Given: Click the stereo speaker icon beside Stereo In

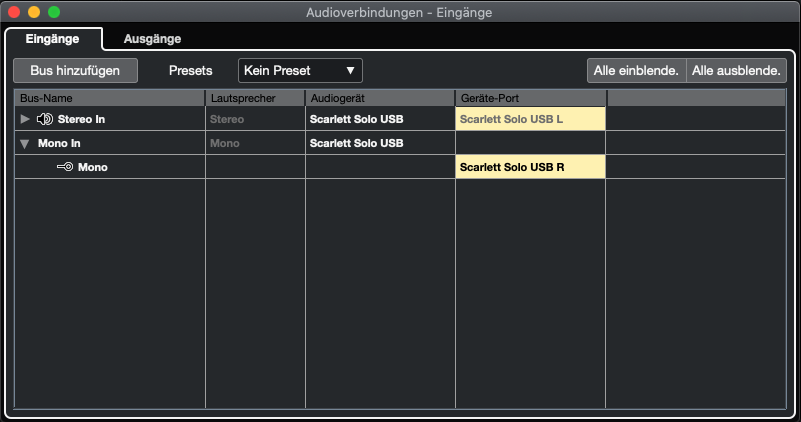Looking at the screenshot, I should (x=44, y=119).
